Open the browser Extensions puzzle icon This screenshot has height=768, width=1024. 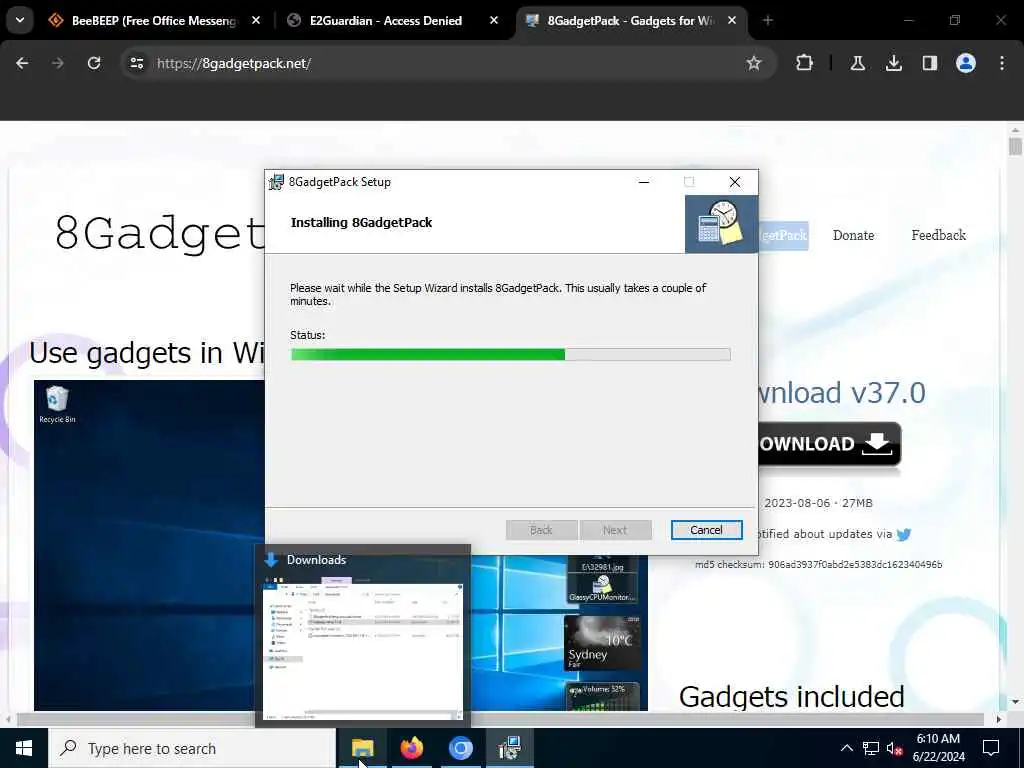coord(805,63)
